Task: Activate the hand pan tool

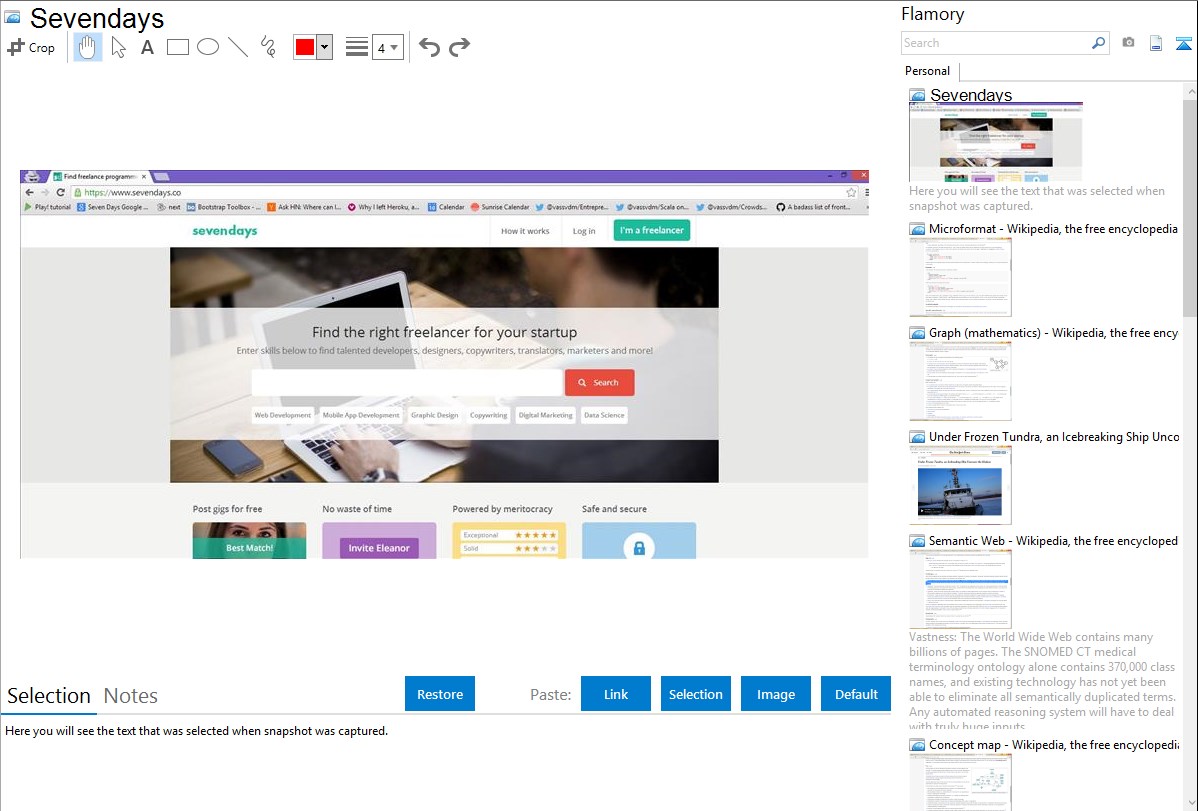Action: [88, 47]
